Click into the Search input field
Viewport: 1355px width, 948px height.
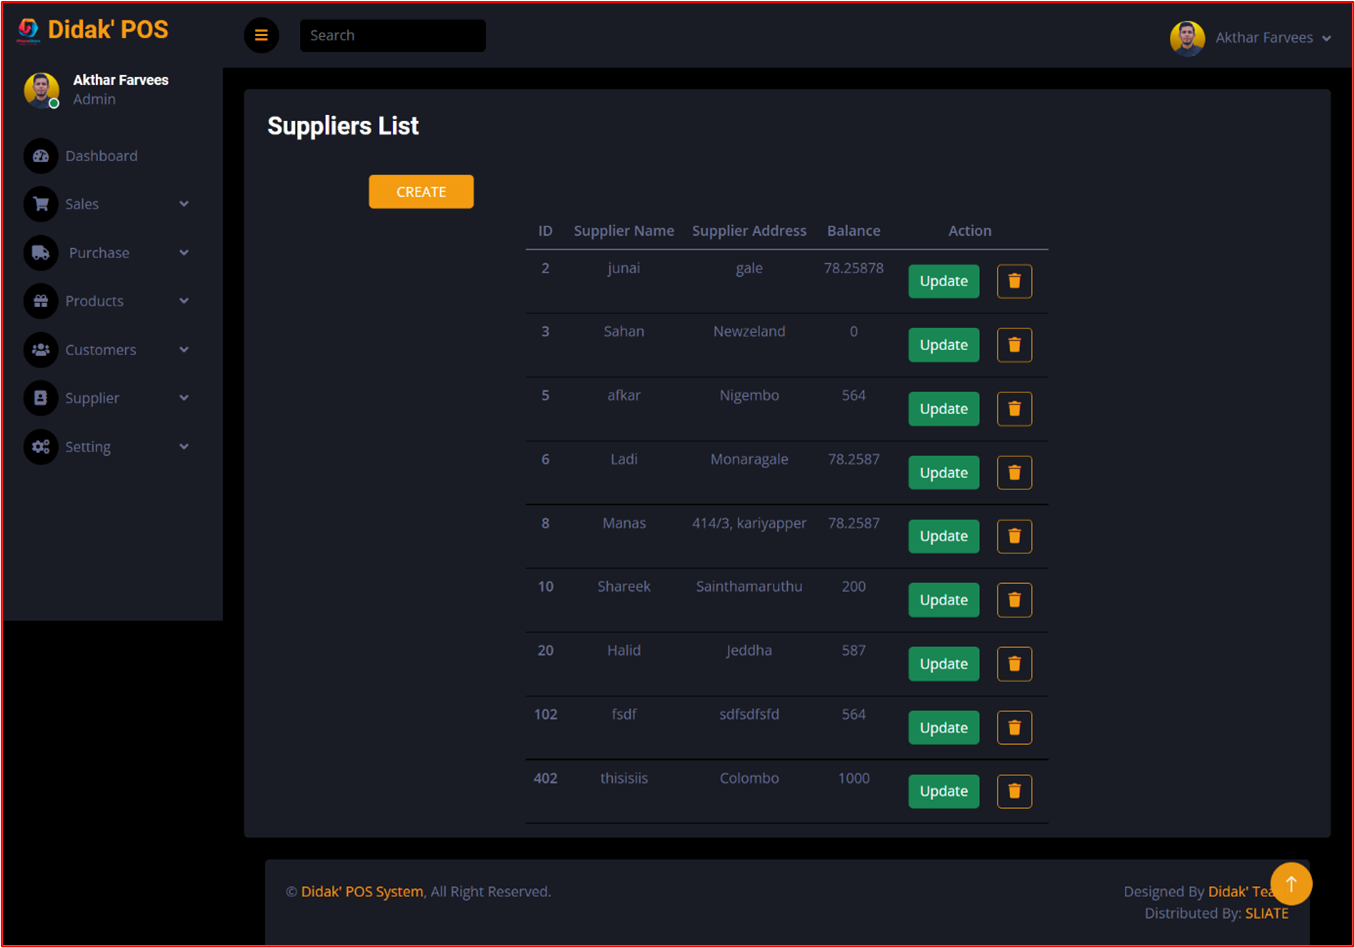click(392, 35)
